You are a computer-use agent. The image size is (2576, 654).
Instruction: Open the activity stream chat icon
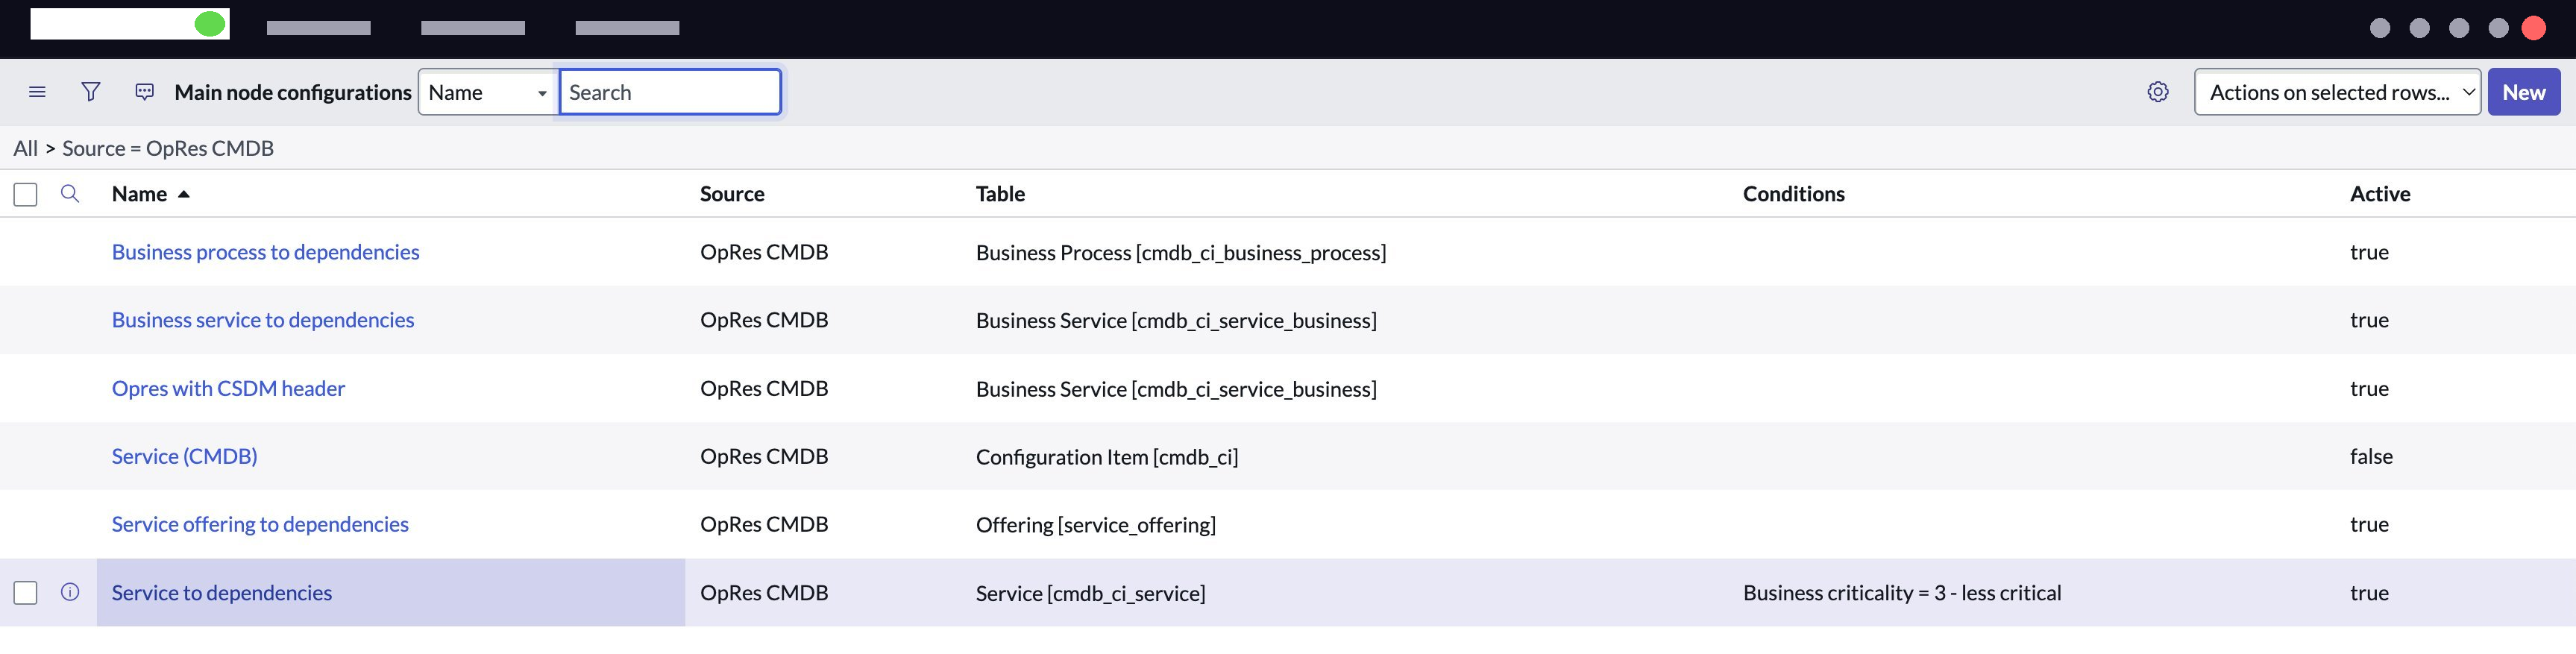pos(145,92)
